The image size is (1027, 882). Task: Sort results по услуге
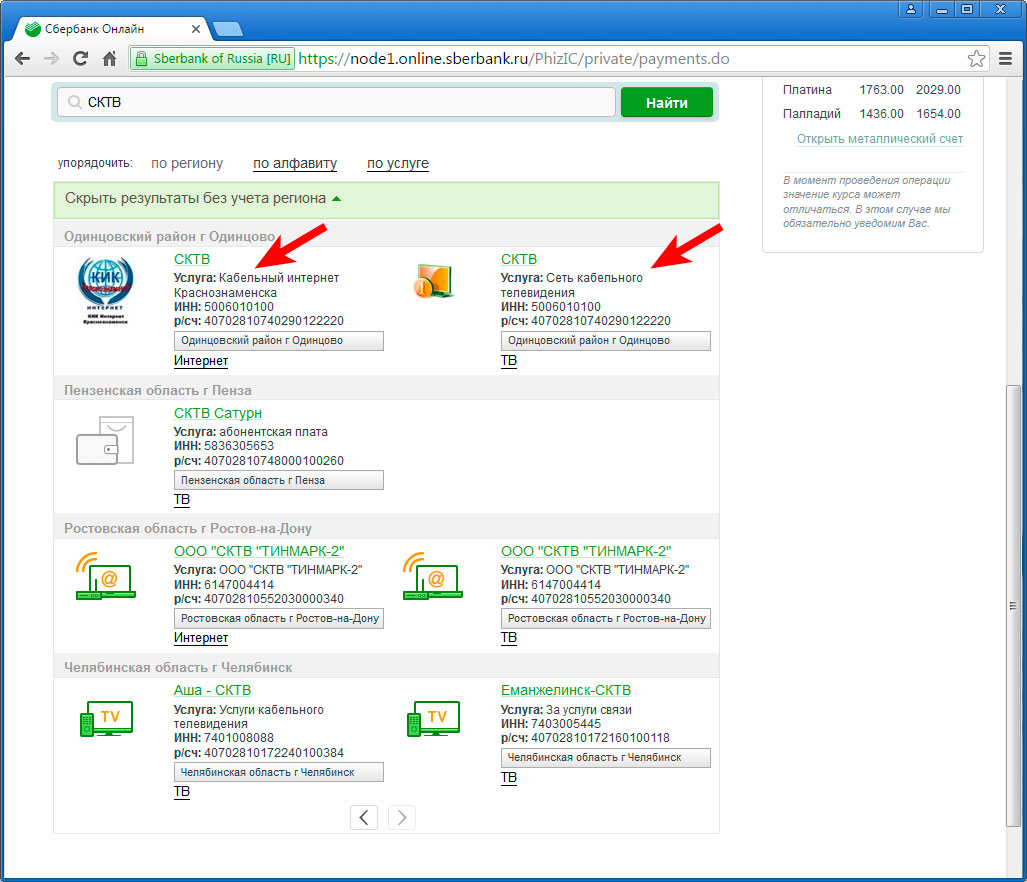(398, 163)
